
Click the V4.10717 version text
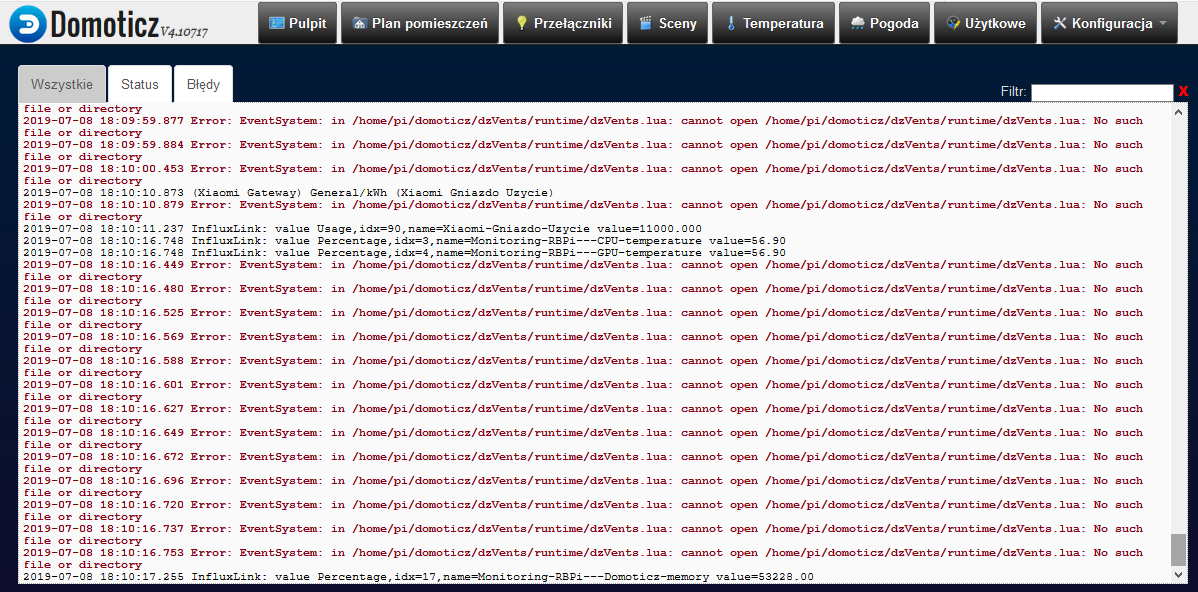(x=184, y=33)
